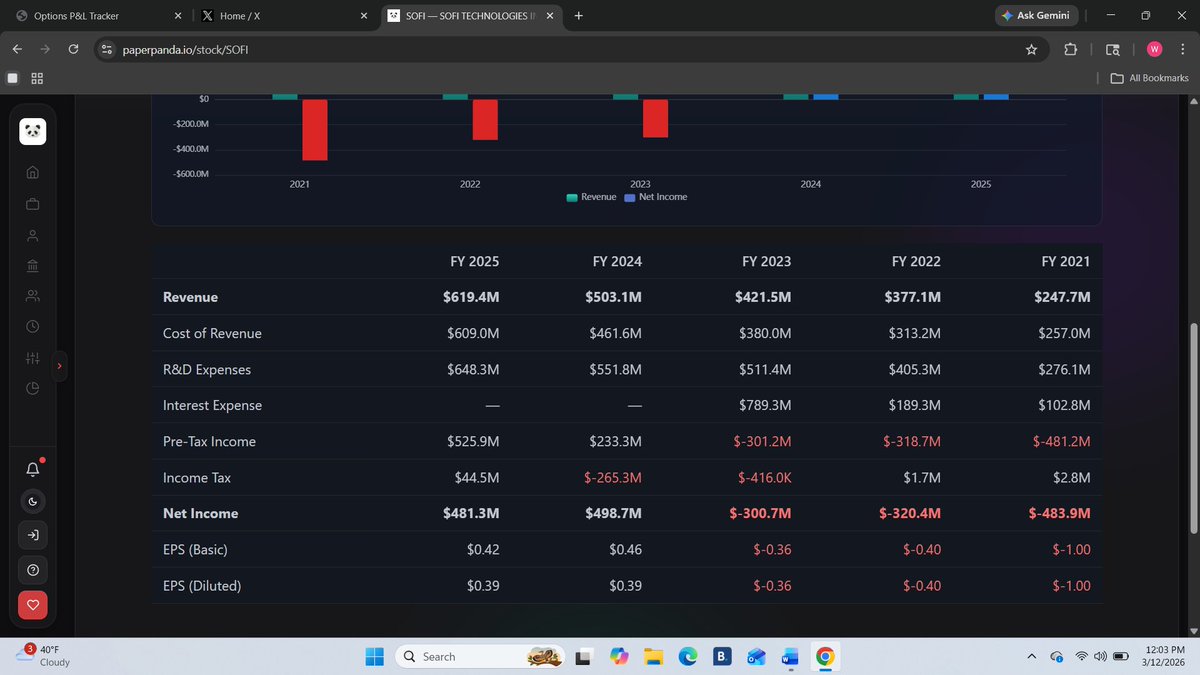The width and height of the screenshot is (1200, 675).
Task: Toggle Revenue series in the chart legend
Action: [591, 197]
